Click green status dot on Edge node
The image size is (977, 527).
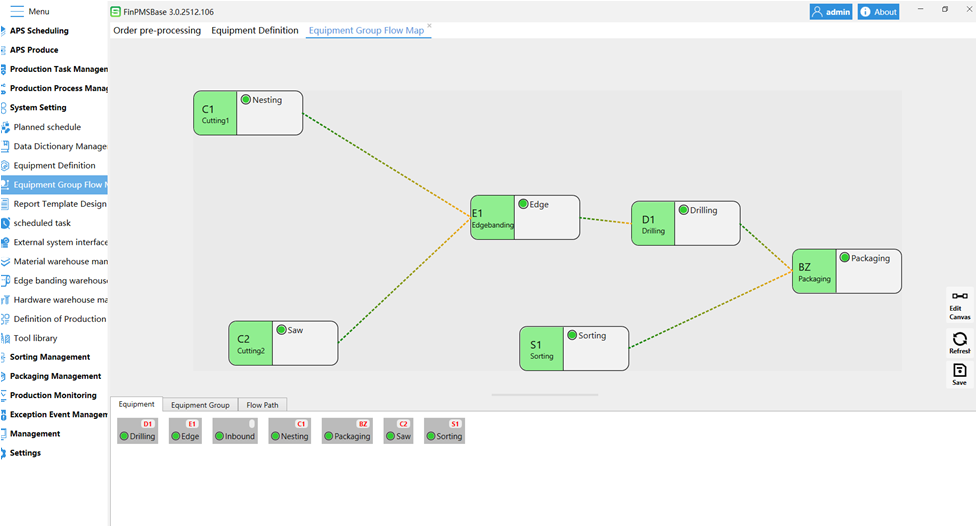[523, 204]
